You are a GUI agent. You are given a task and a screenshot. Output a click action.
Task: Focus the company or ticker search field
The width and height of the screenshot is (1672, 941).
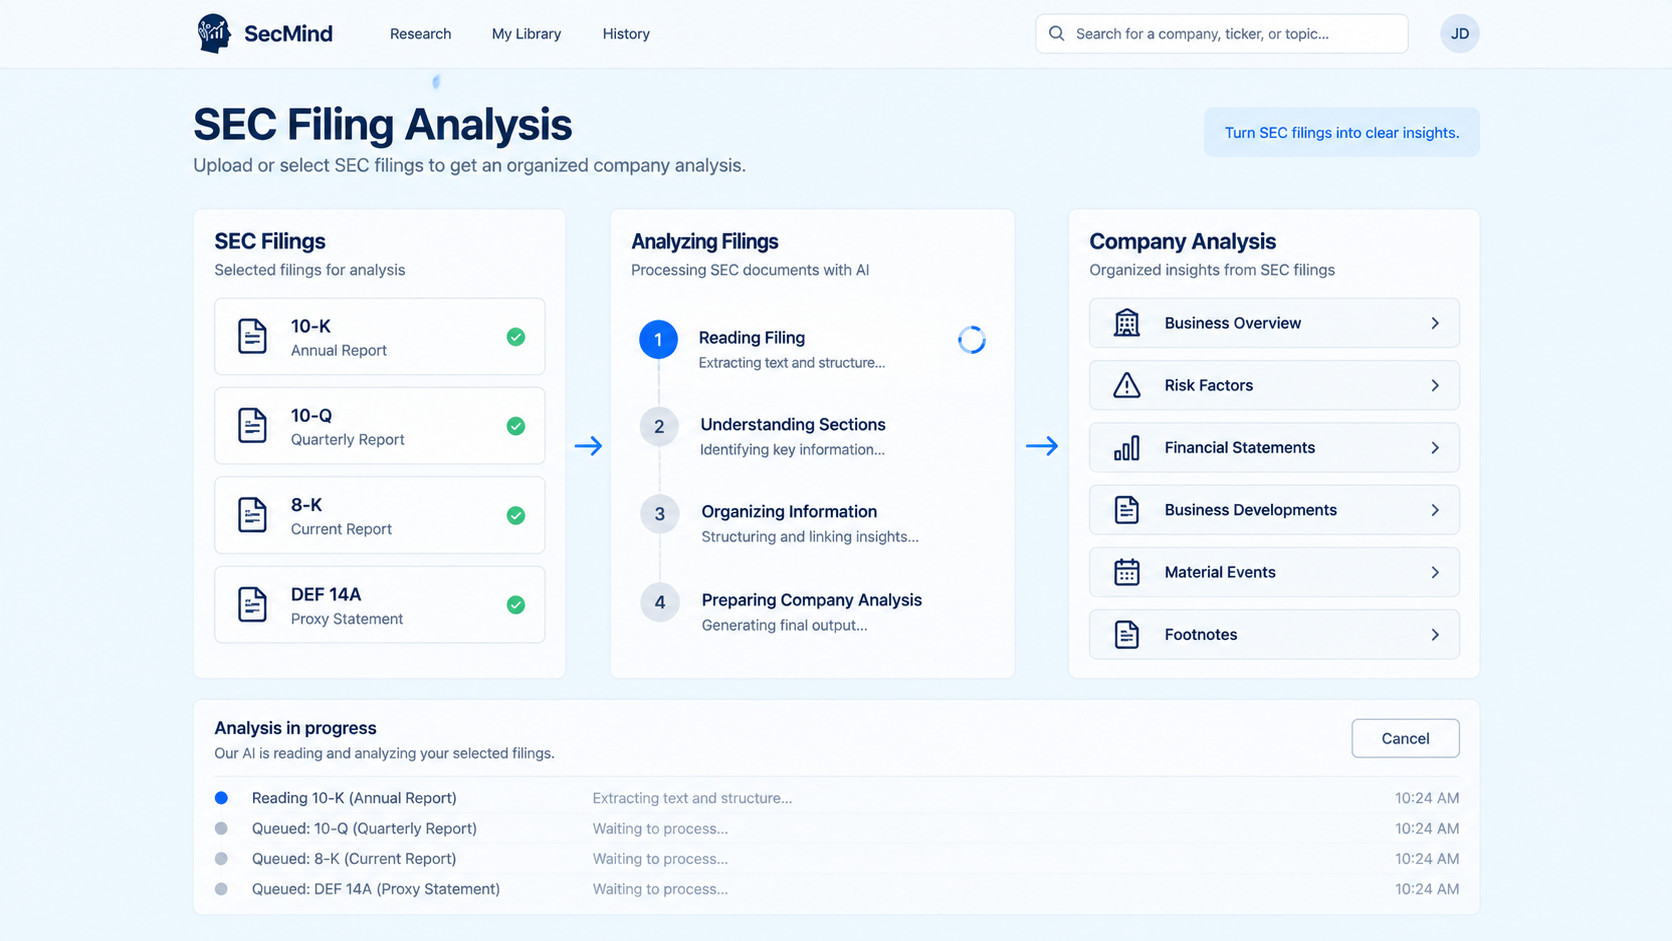[1221, 34]
